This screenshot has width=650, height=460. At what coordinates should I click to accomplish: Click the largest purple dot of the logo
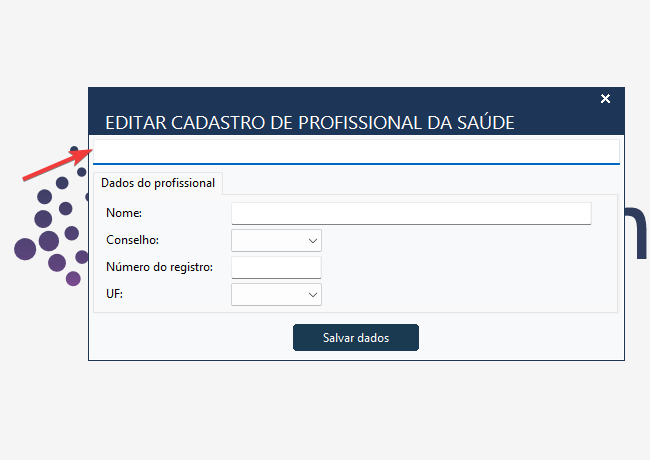pyautogui.click(x=25, y=249)
